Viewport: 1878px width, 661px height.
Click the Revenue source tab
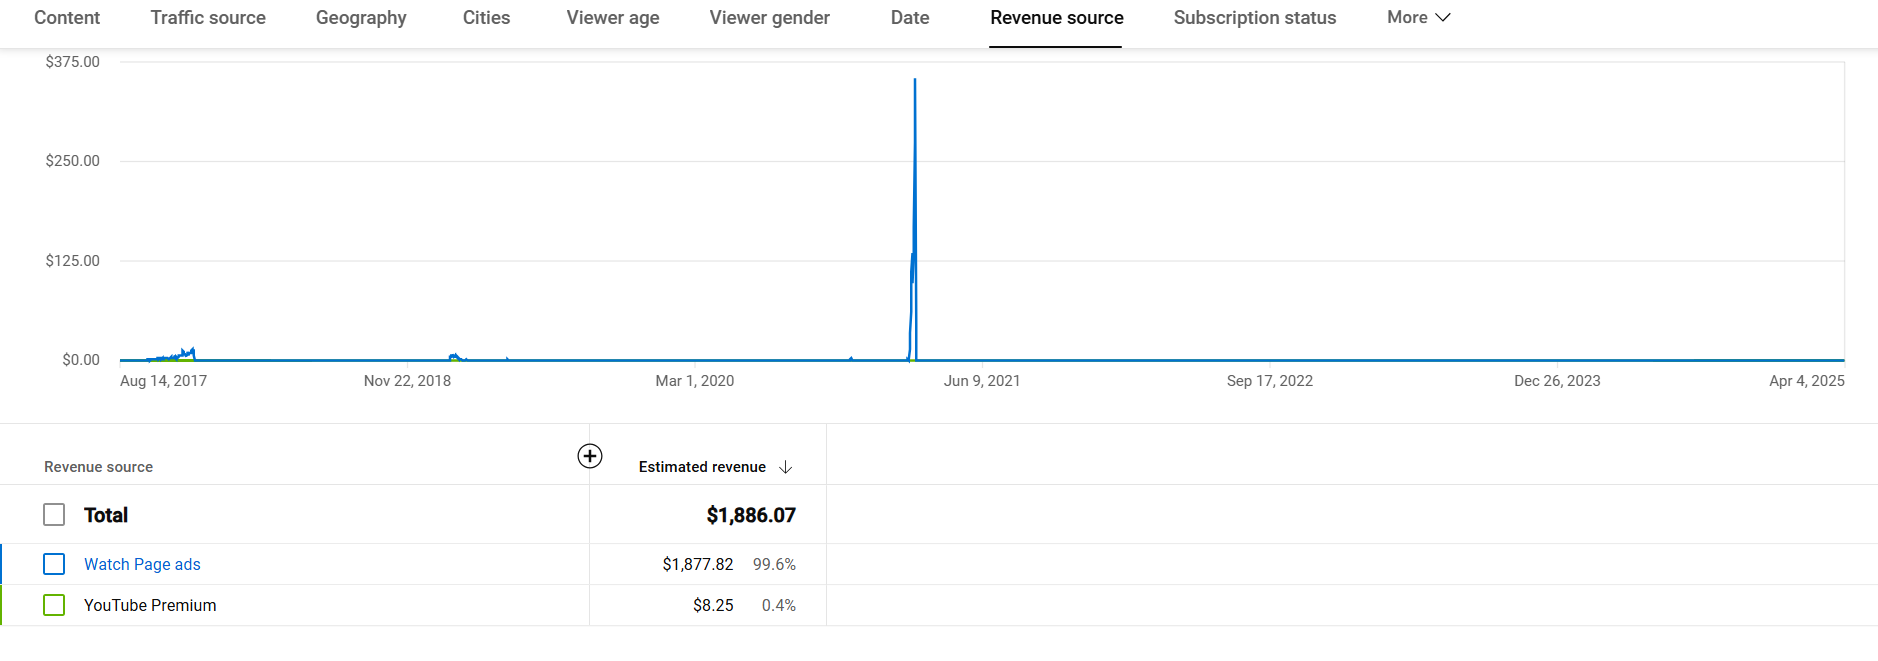coord(1056,18)
